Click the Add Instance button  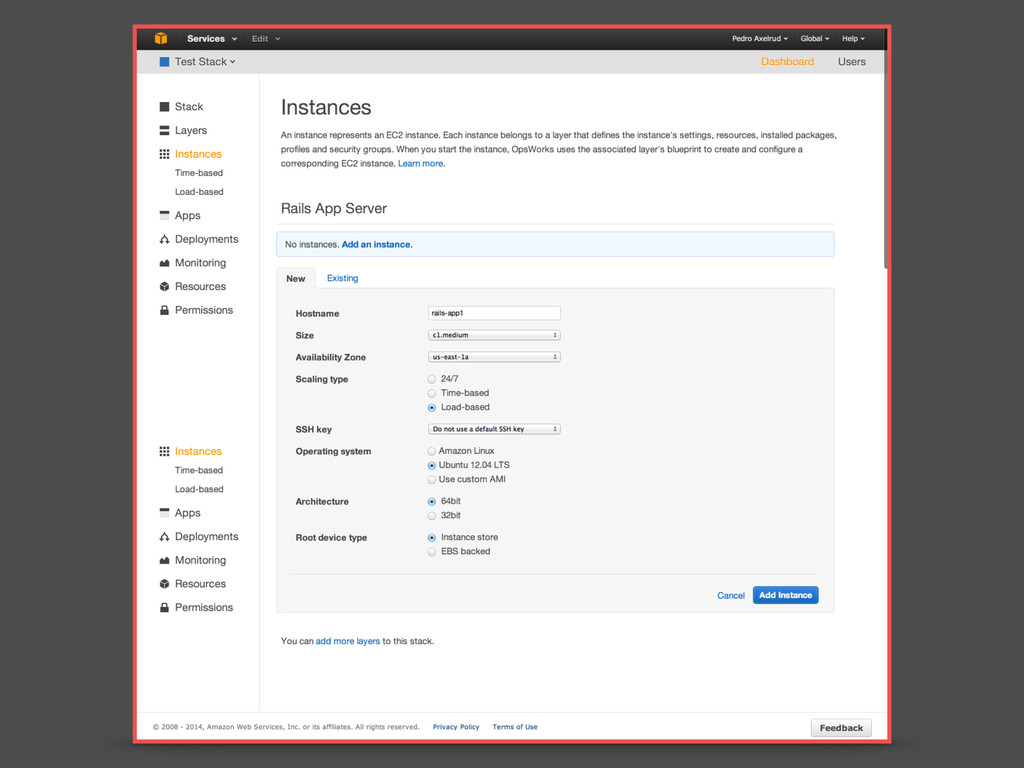[785, 595]
